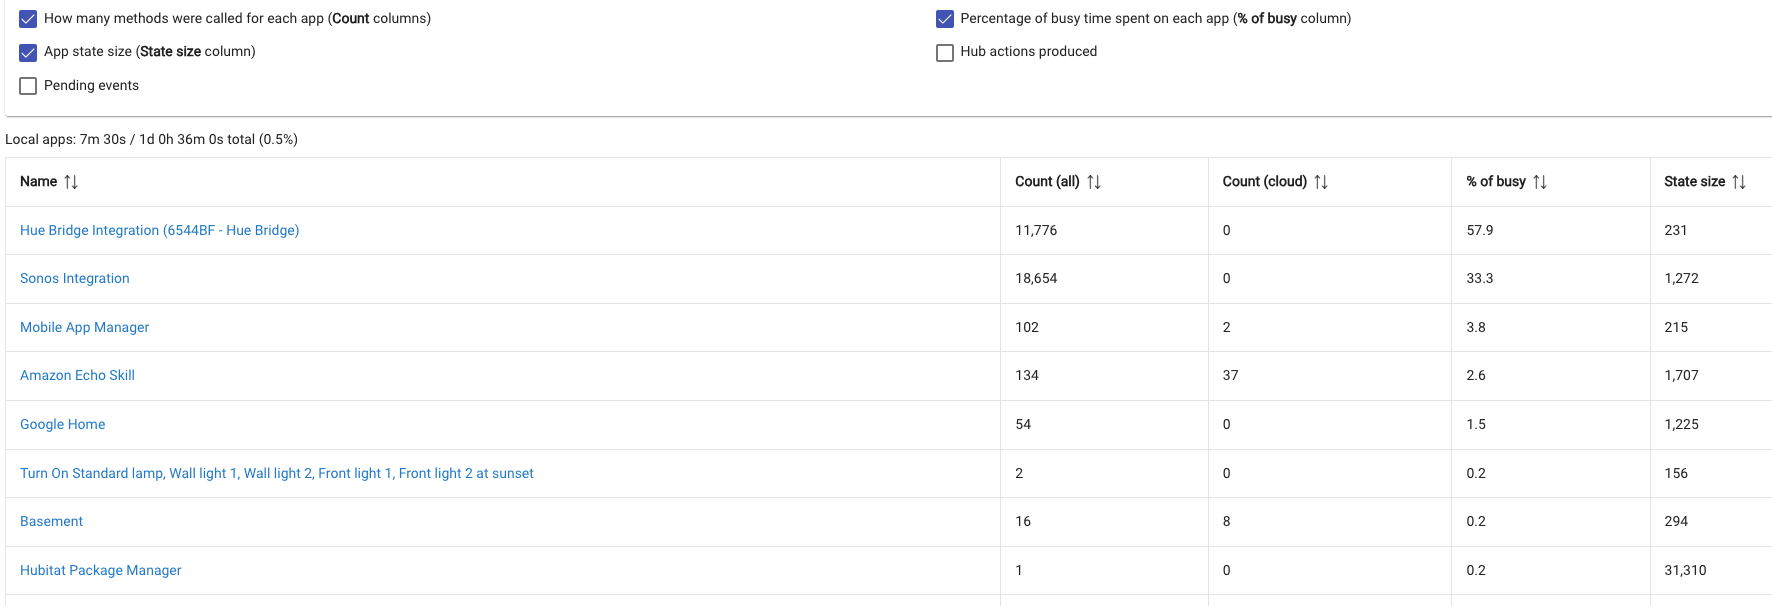
Task: Click the sort arrows icon beside % of busy
Action: tap(1540, 182)
